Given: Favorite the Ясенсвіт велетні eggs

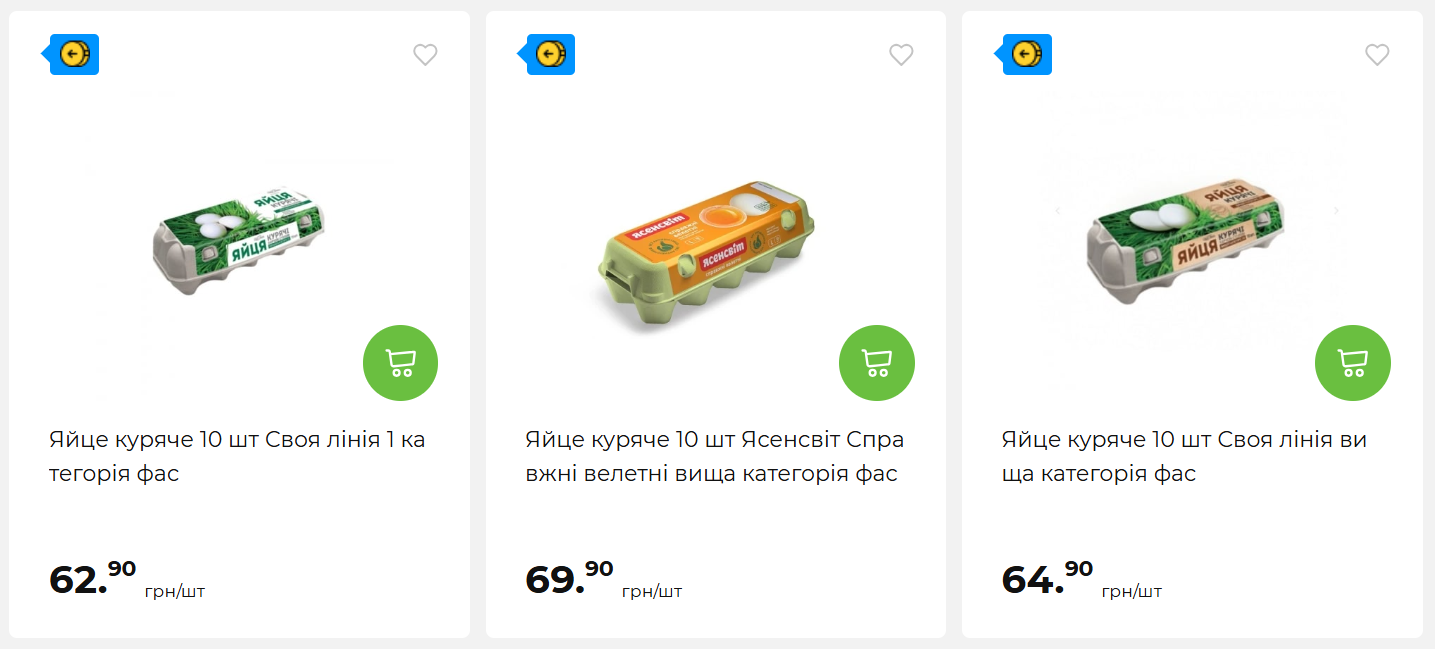Looking at the screenshot, I should [x=901, y=55].
